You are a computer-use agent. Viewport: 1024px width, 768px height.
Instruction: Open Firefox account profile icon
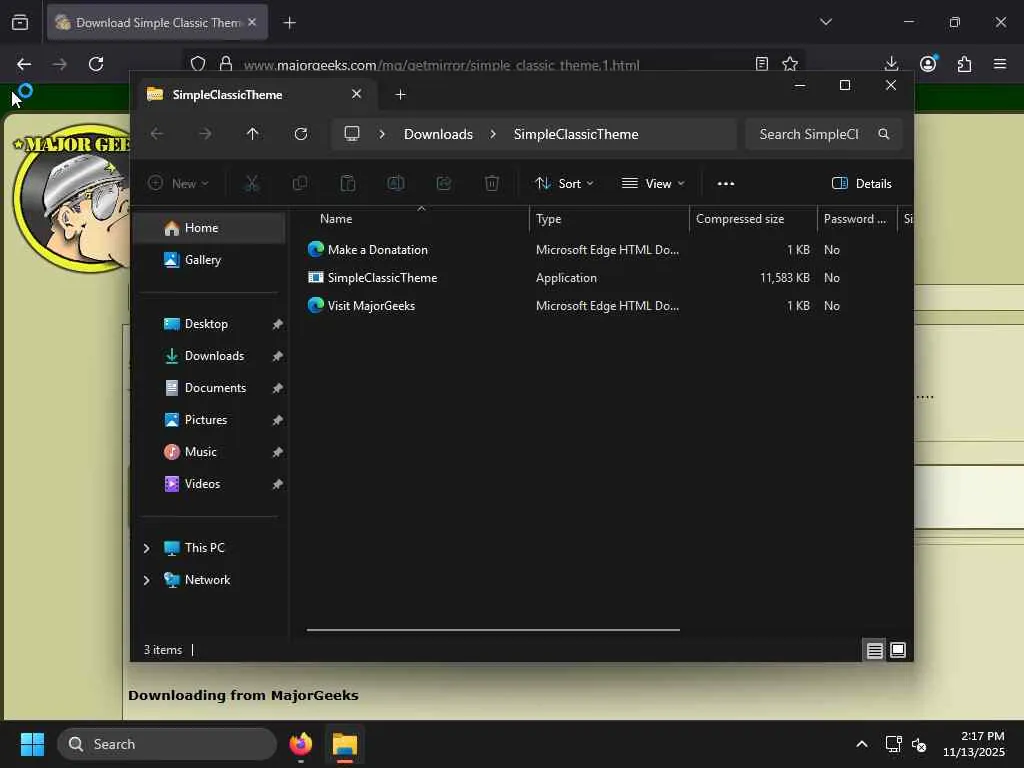pyautogui.click(x=928, y=63)
